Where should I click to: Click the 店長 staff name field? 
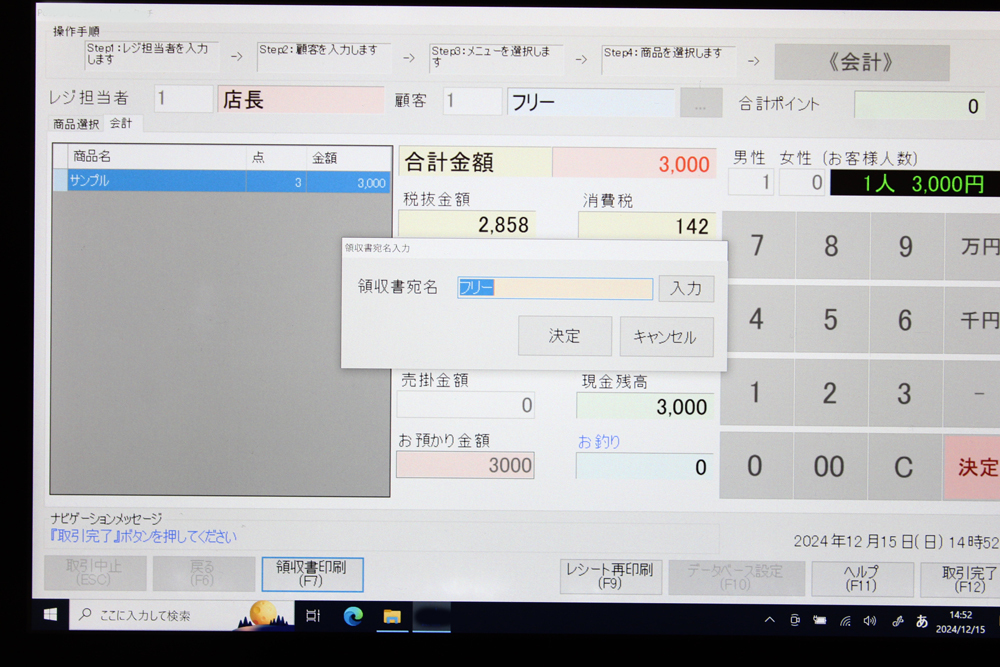pos(300,99)
